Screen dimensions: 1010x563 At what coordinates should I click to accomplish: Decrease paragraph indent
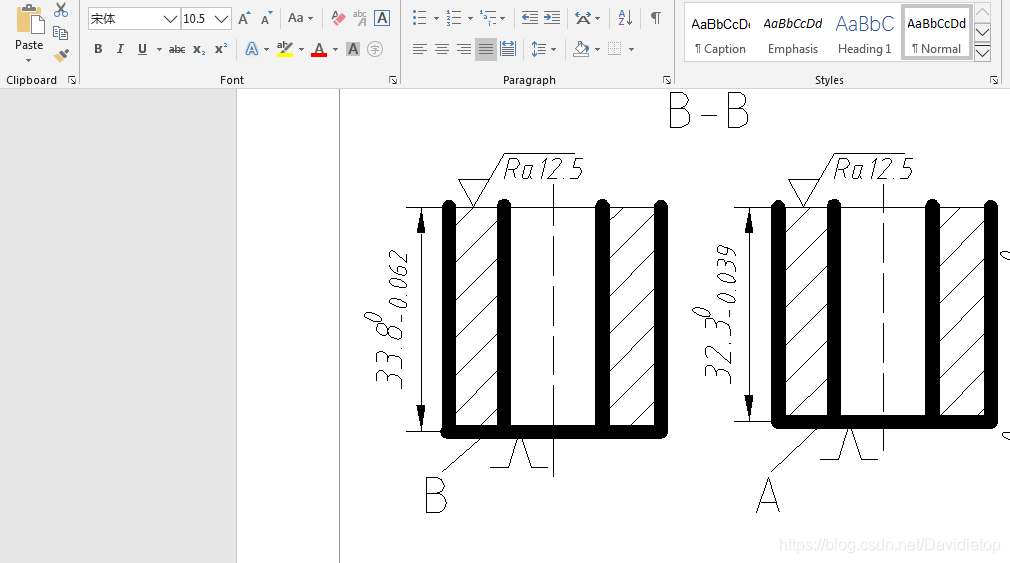(530, 18)
